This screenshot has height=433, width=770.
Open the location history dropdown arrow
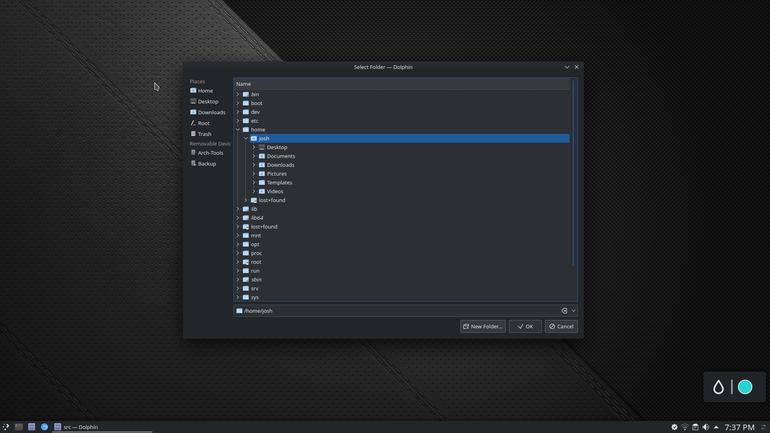point(573,311)
